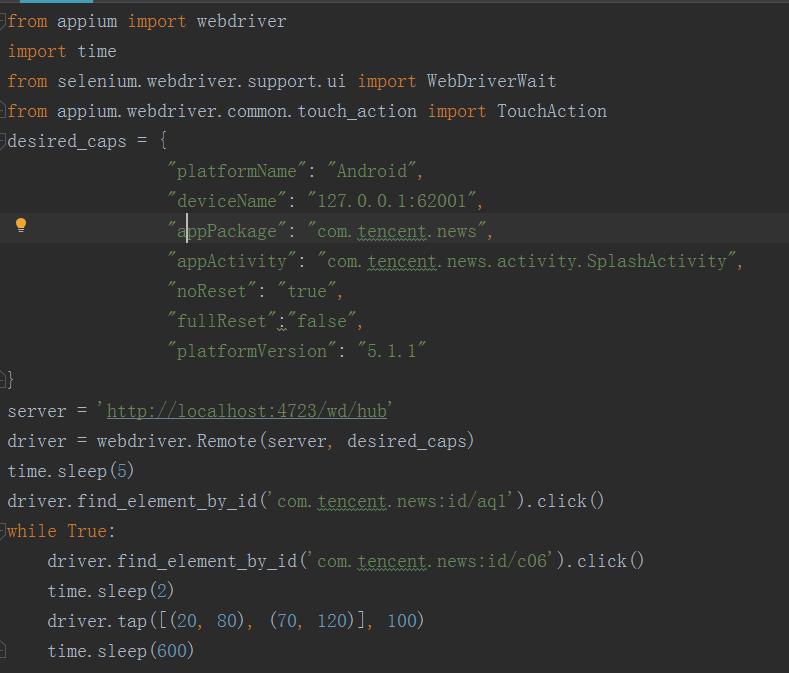Screen dimensions: 789x673
Task: Click fold end marker at closing brace
Action: pos(3,381)
